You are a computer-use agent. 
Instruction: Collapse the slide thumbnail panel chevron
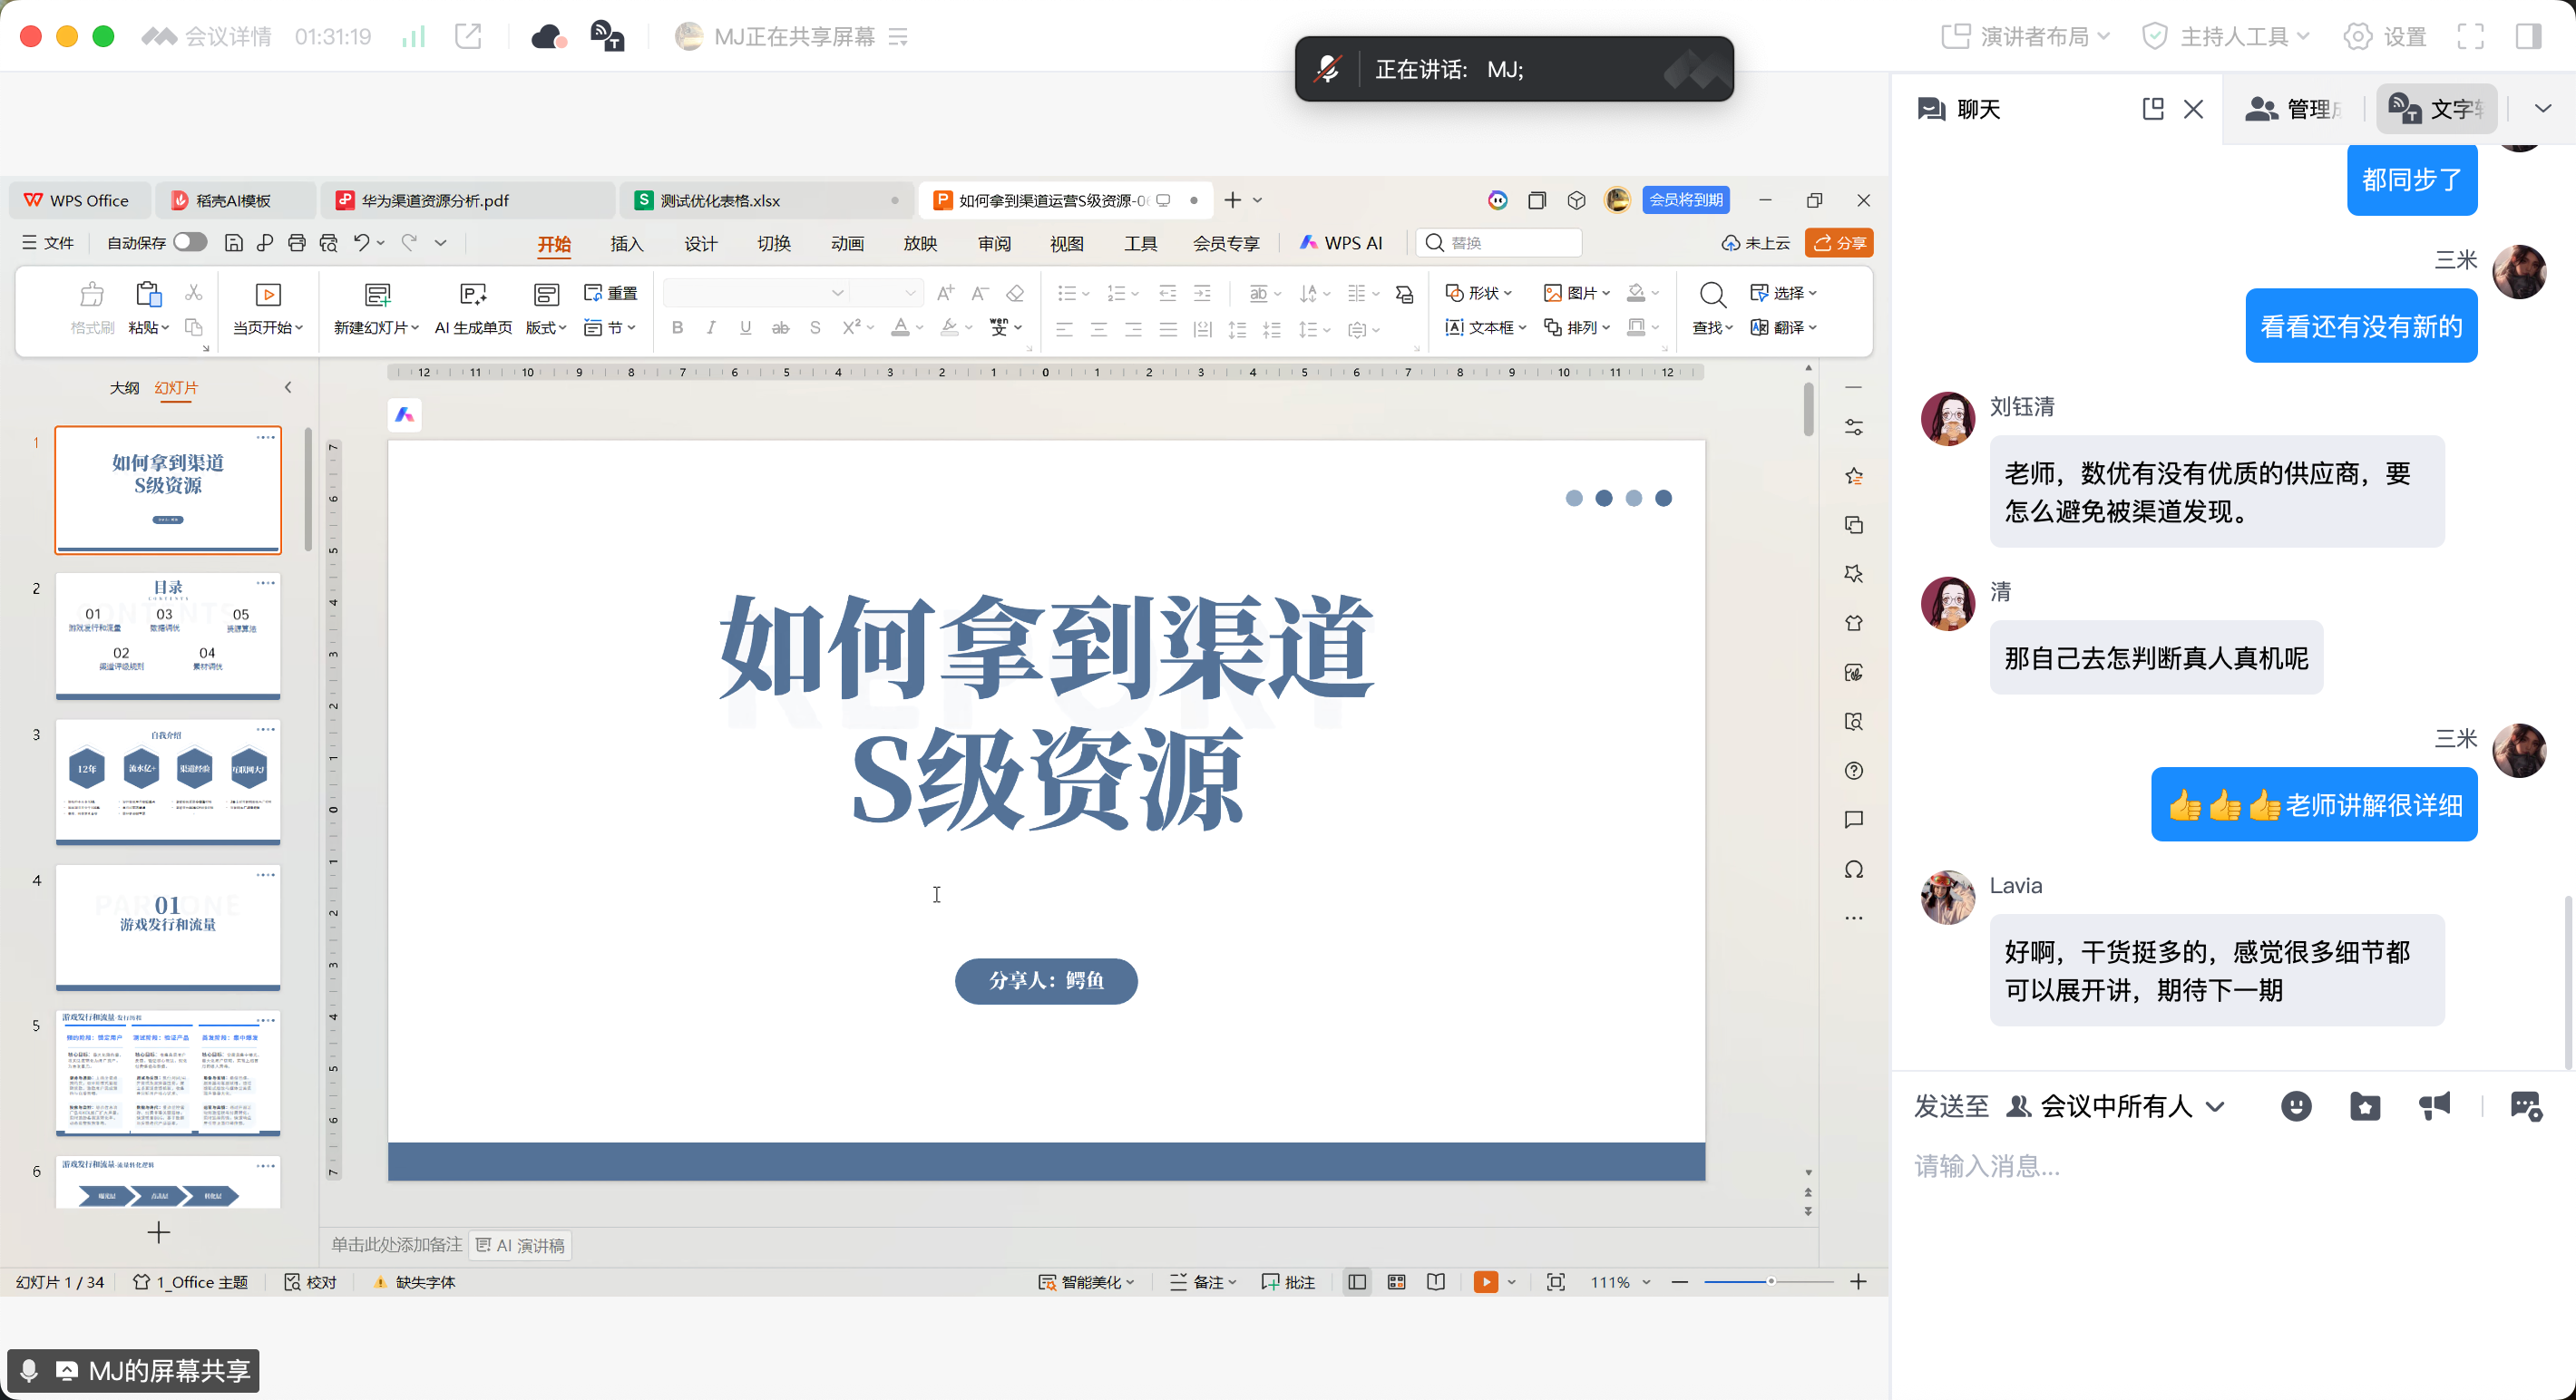click(288, 387)
